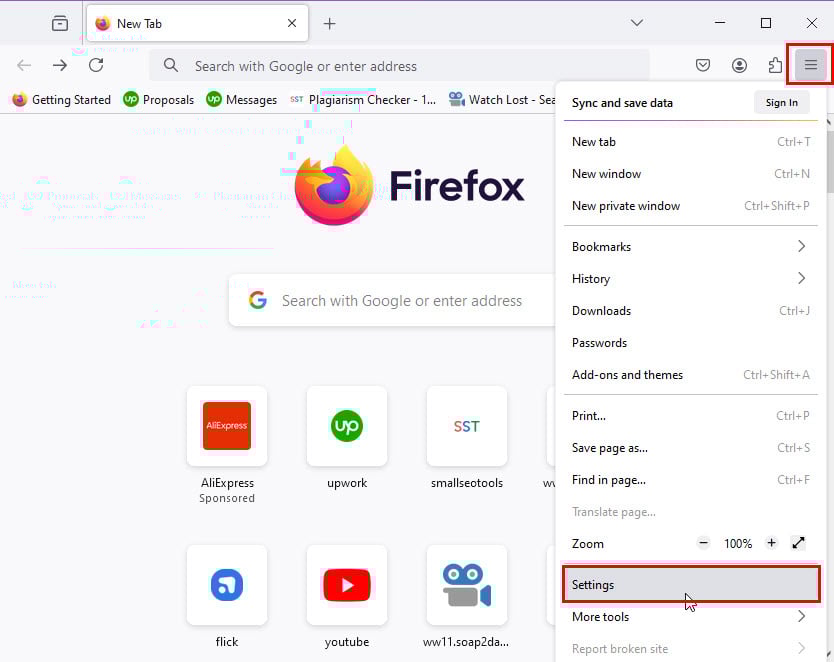The height and width of the screenshot is (662, 834).
Task: Open the extensions puzzle-piece icon
Action: tap(775, 65)
